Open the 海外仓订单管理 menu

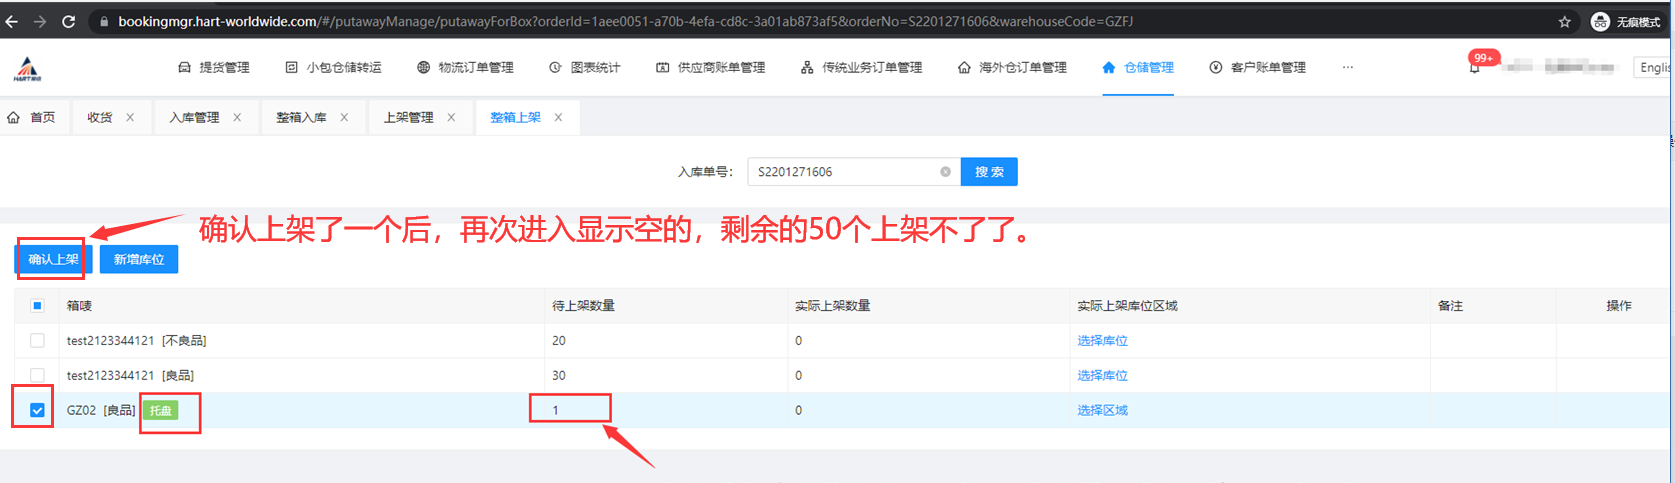point(1012,67)
